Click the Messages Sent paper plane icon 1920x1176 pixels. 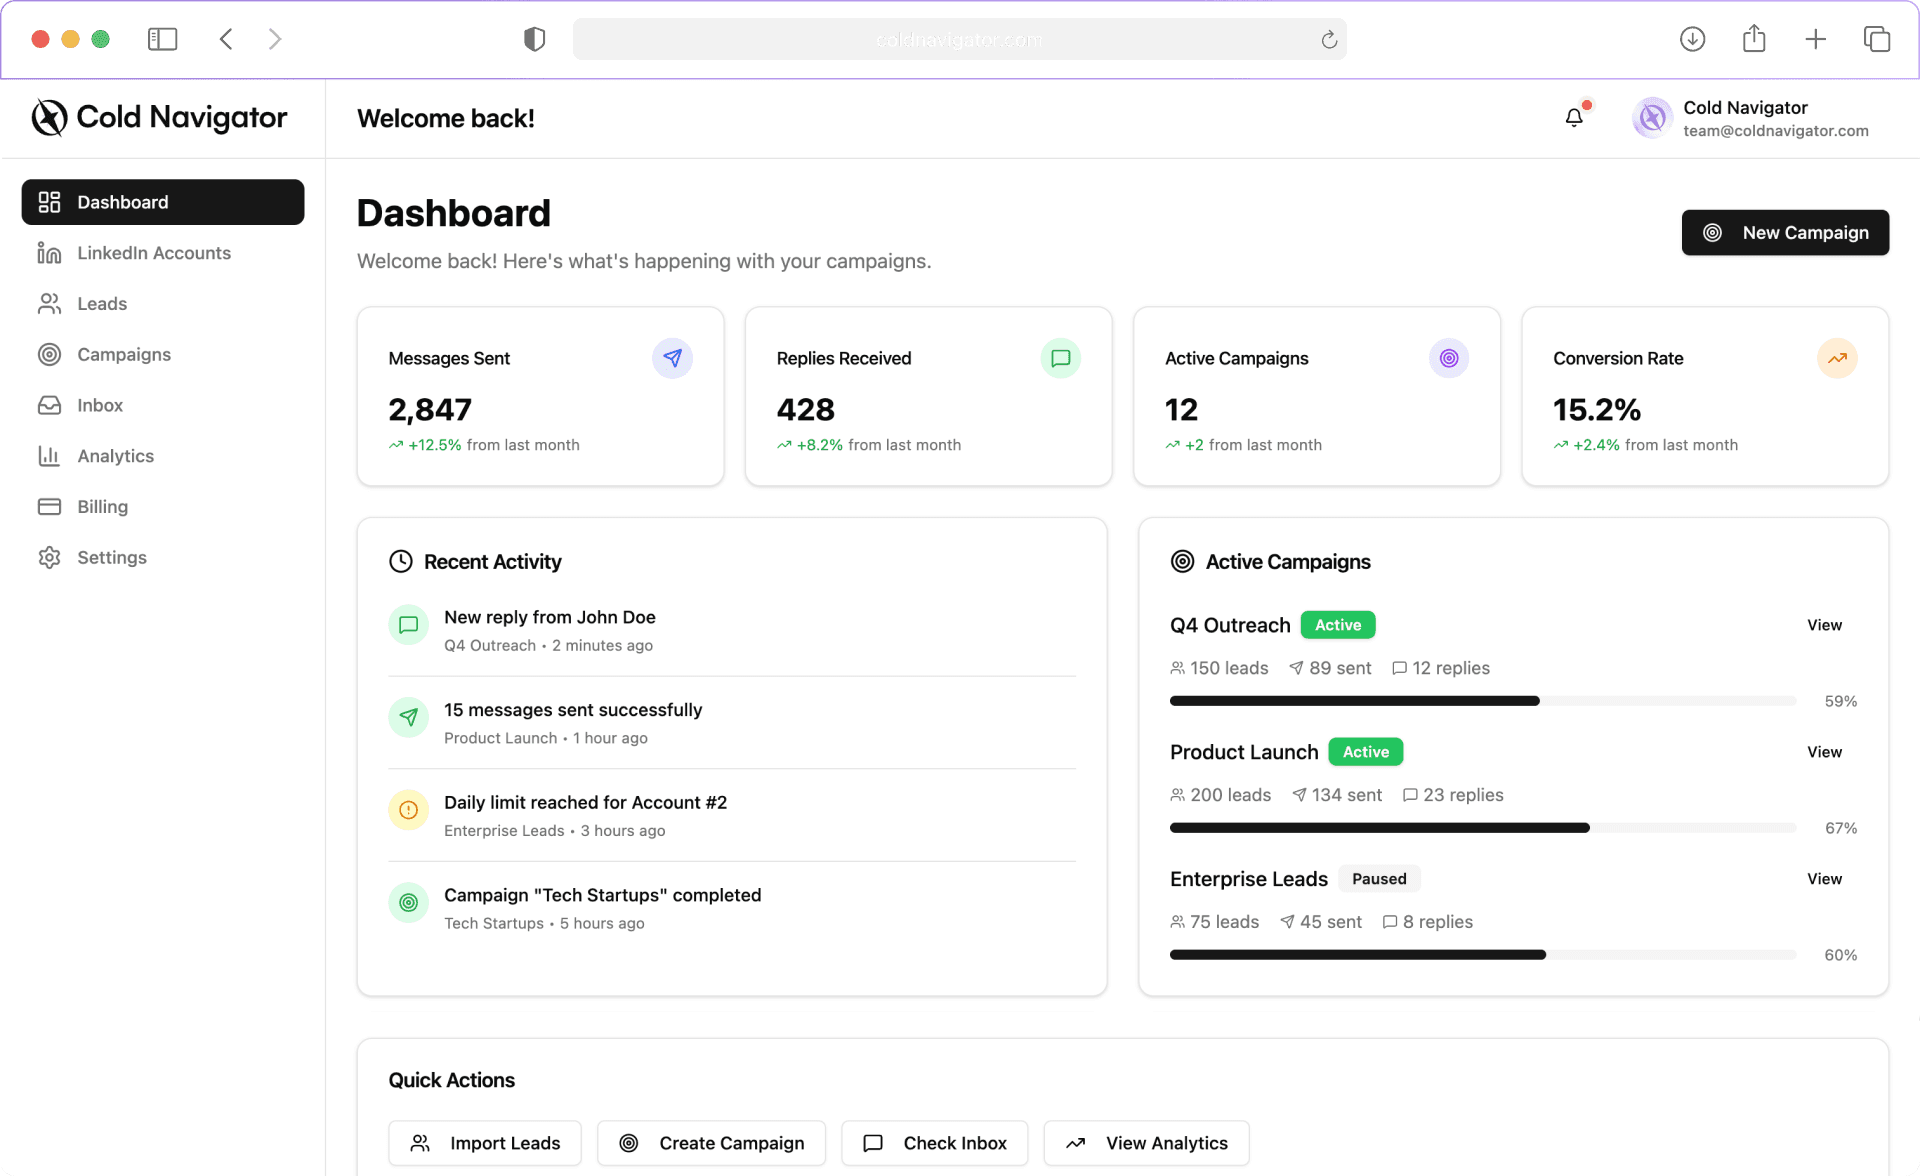coord(672,358)
